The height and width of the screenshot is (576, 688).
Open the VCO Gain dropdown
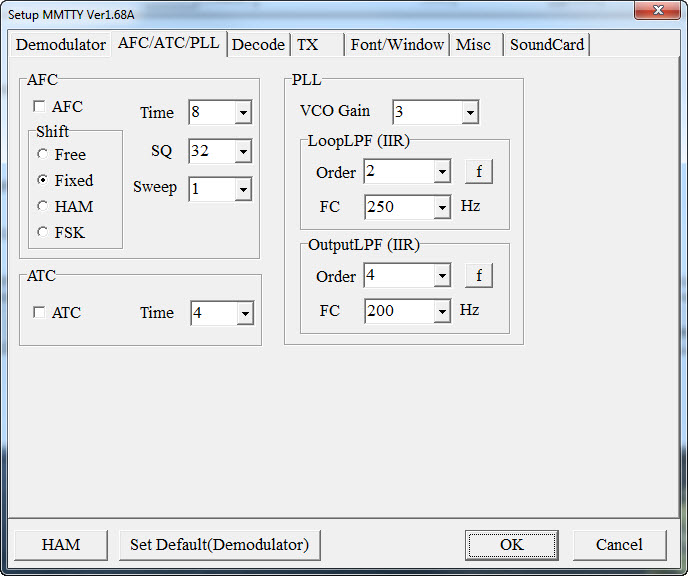pyautogui.click(x=470, y=112)
